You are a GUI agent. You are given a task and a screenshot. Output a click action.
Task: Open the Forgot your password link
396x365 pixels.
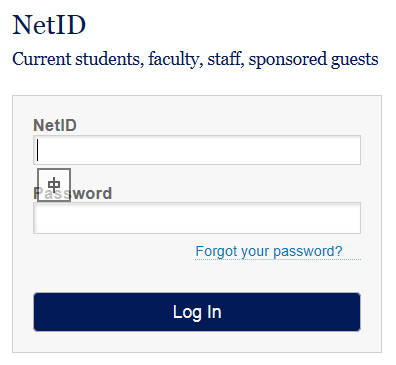[269, 251]
